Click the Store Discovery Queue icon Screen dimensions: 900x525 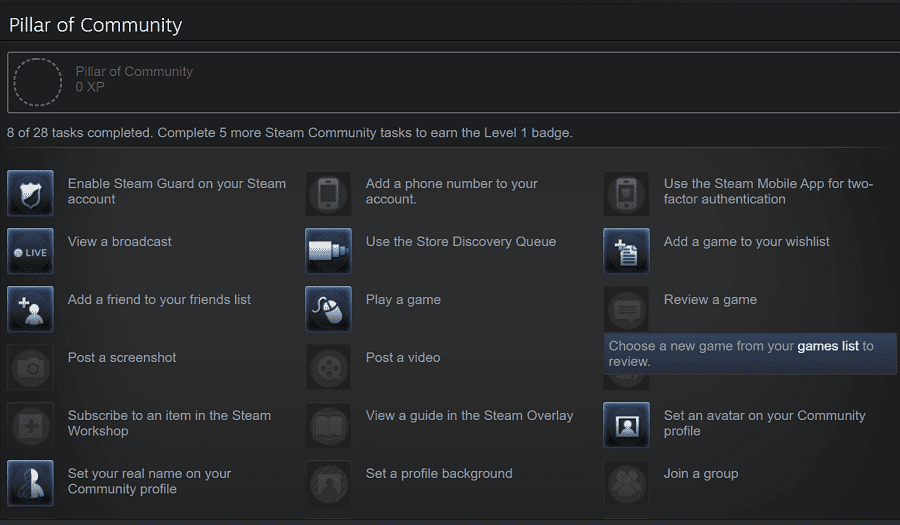pos(328,251)
